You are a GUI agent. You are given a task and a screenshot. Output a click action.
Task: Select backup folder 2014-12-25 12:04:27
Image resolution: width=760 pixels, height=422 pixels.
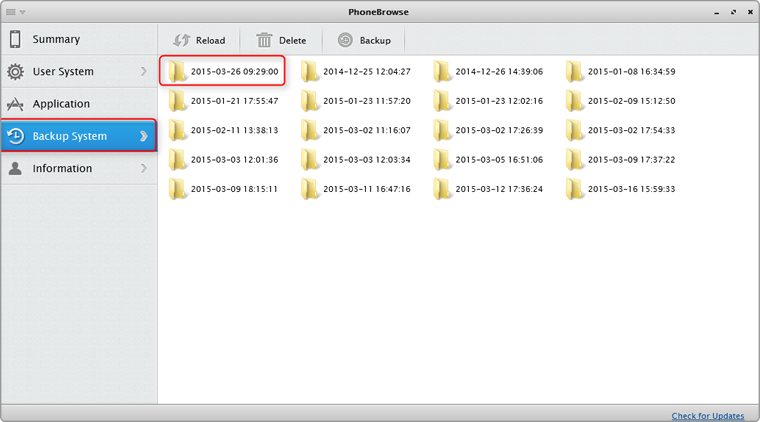(x=356, y=72)
